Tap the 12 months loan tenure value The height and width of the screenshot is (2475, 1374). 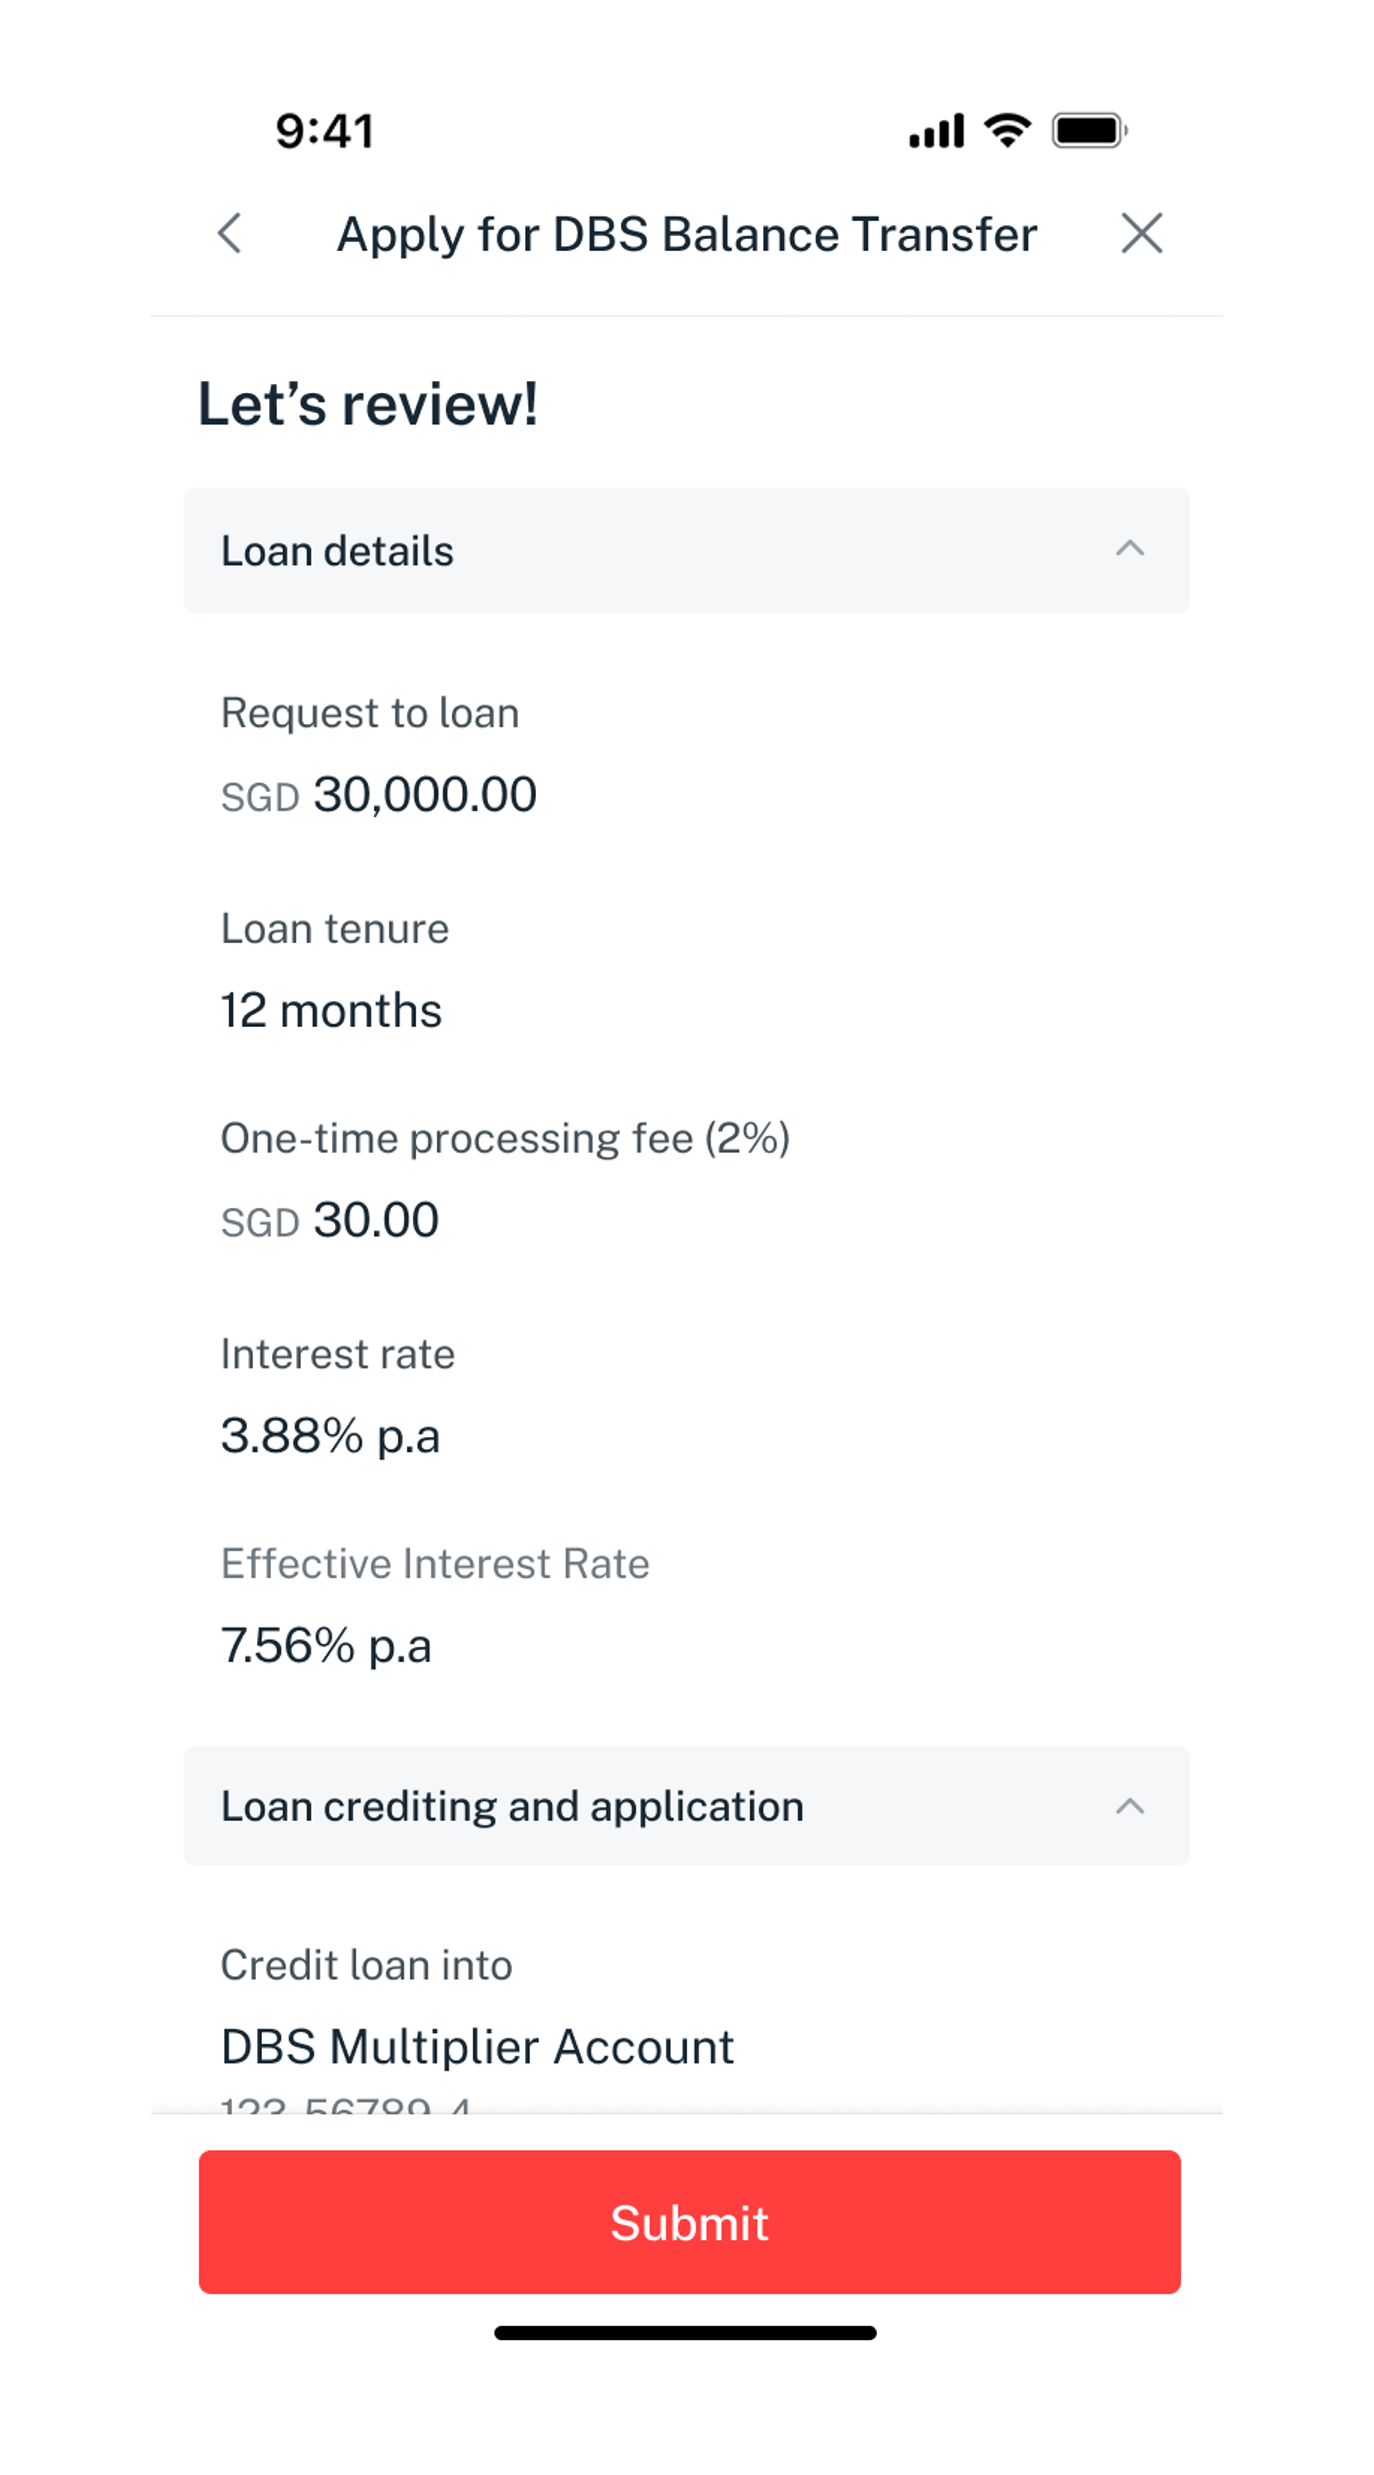[x=331, y=1010]
